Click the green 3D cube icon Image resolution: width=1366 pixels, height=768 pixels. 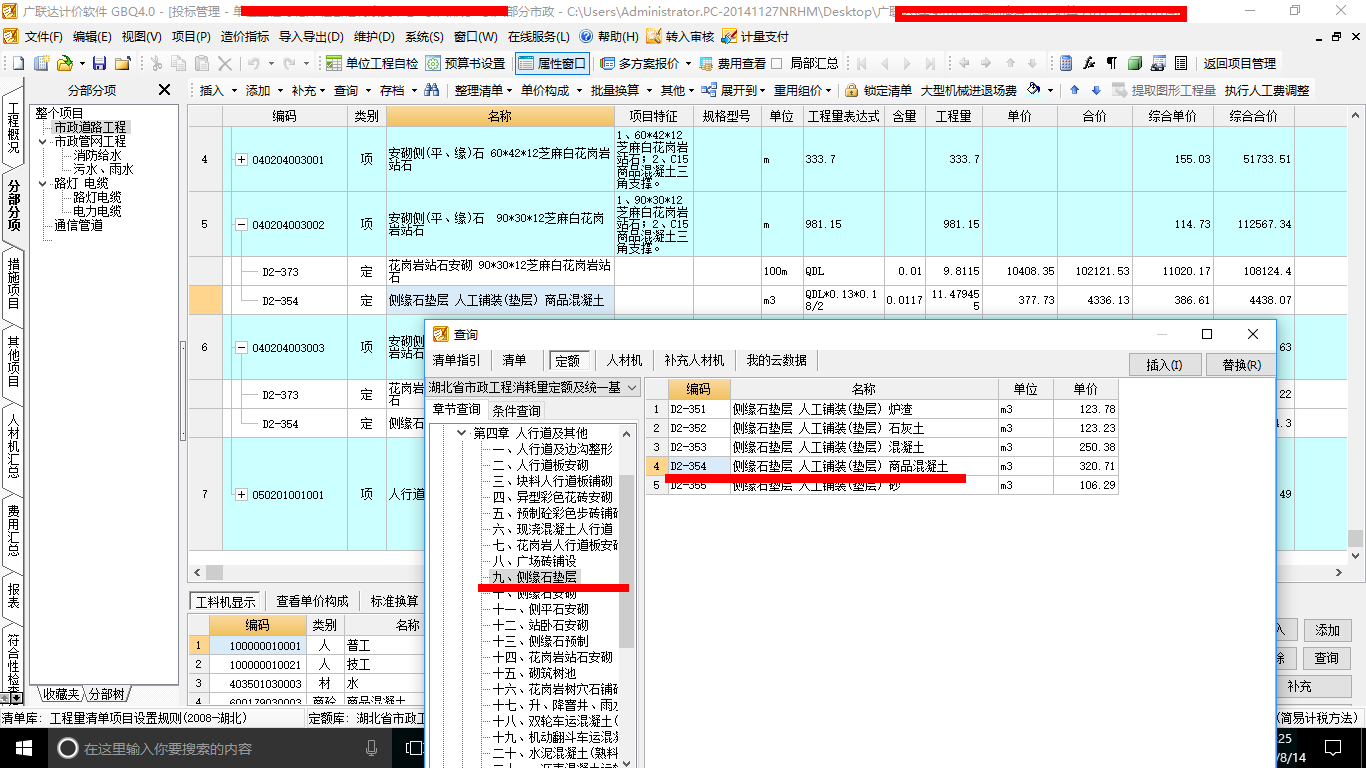1135,63
